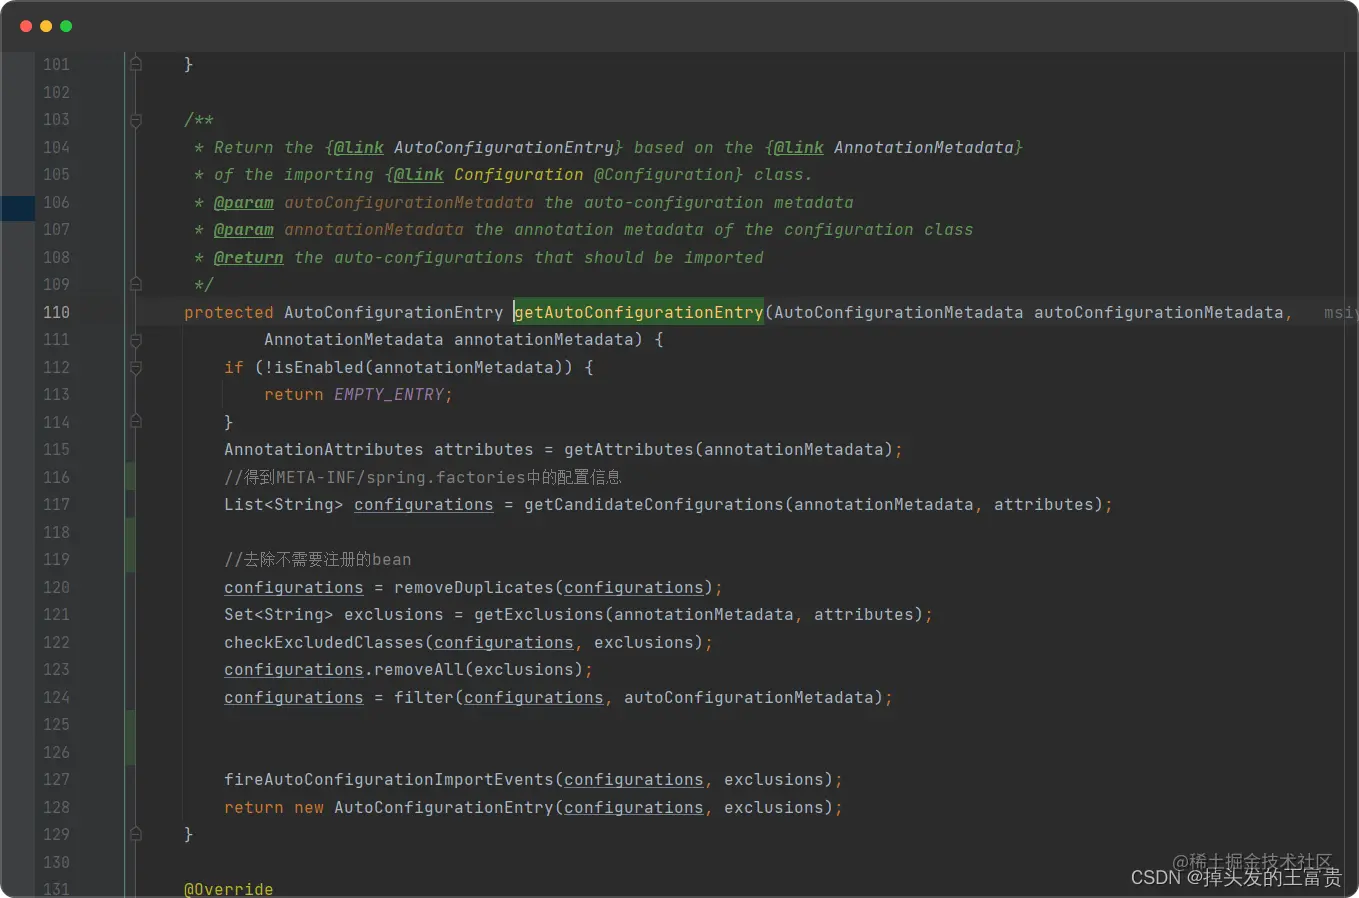Screen dimensions: 1359x898
Task: Collapse the if block at line 112
Action: [x=136, y=368]
